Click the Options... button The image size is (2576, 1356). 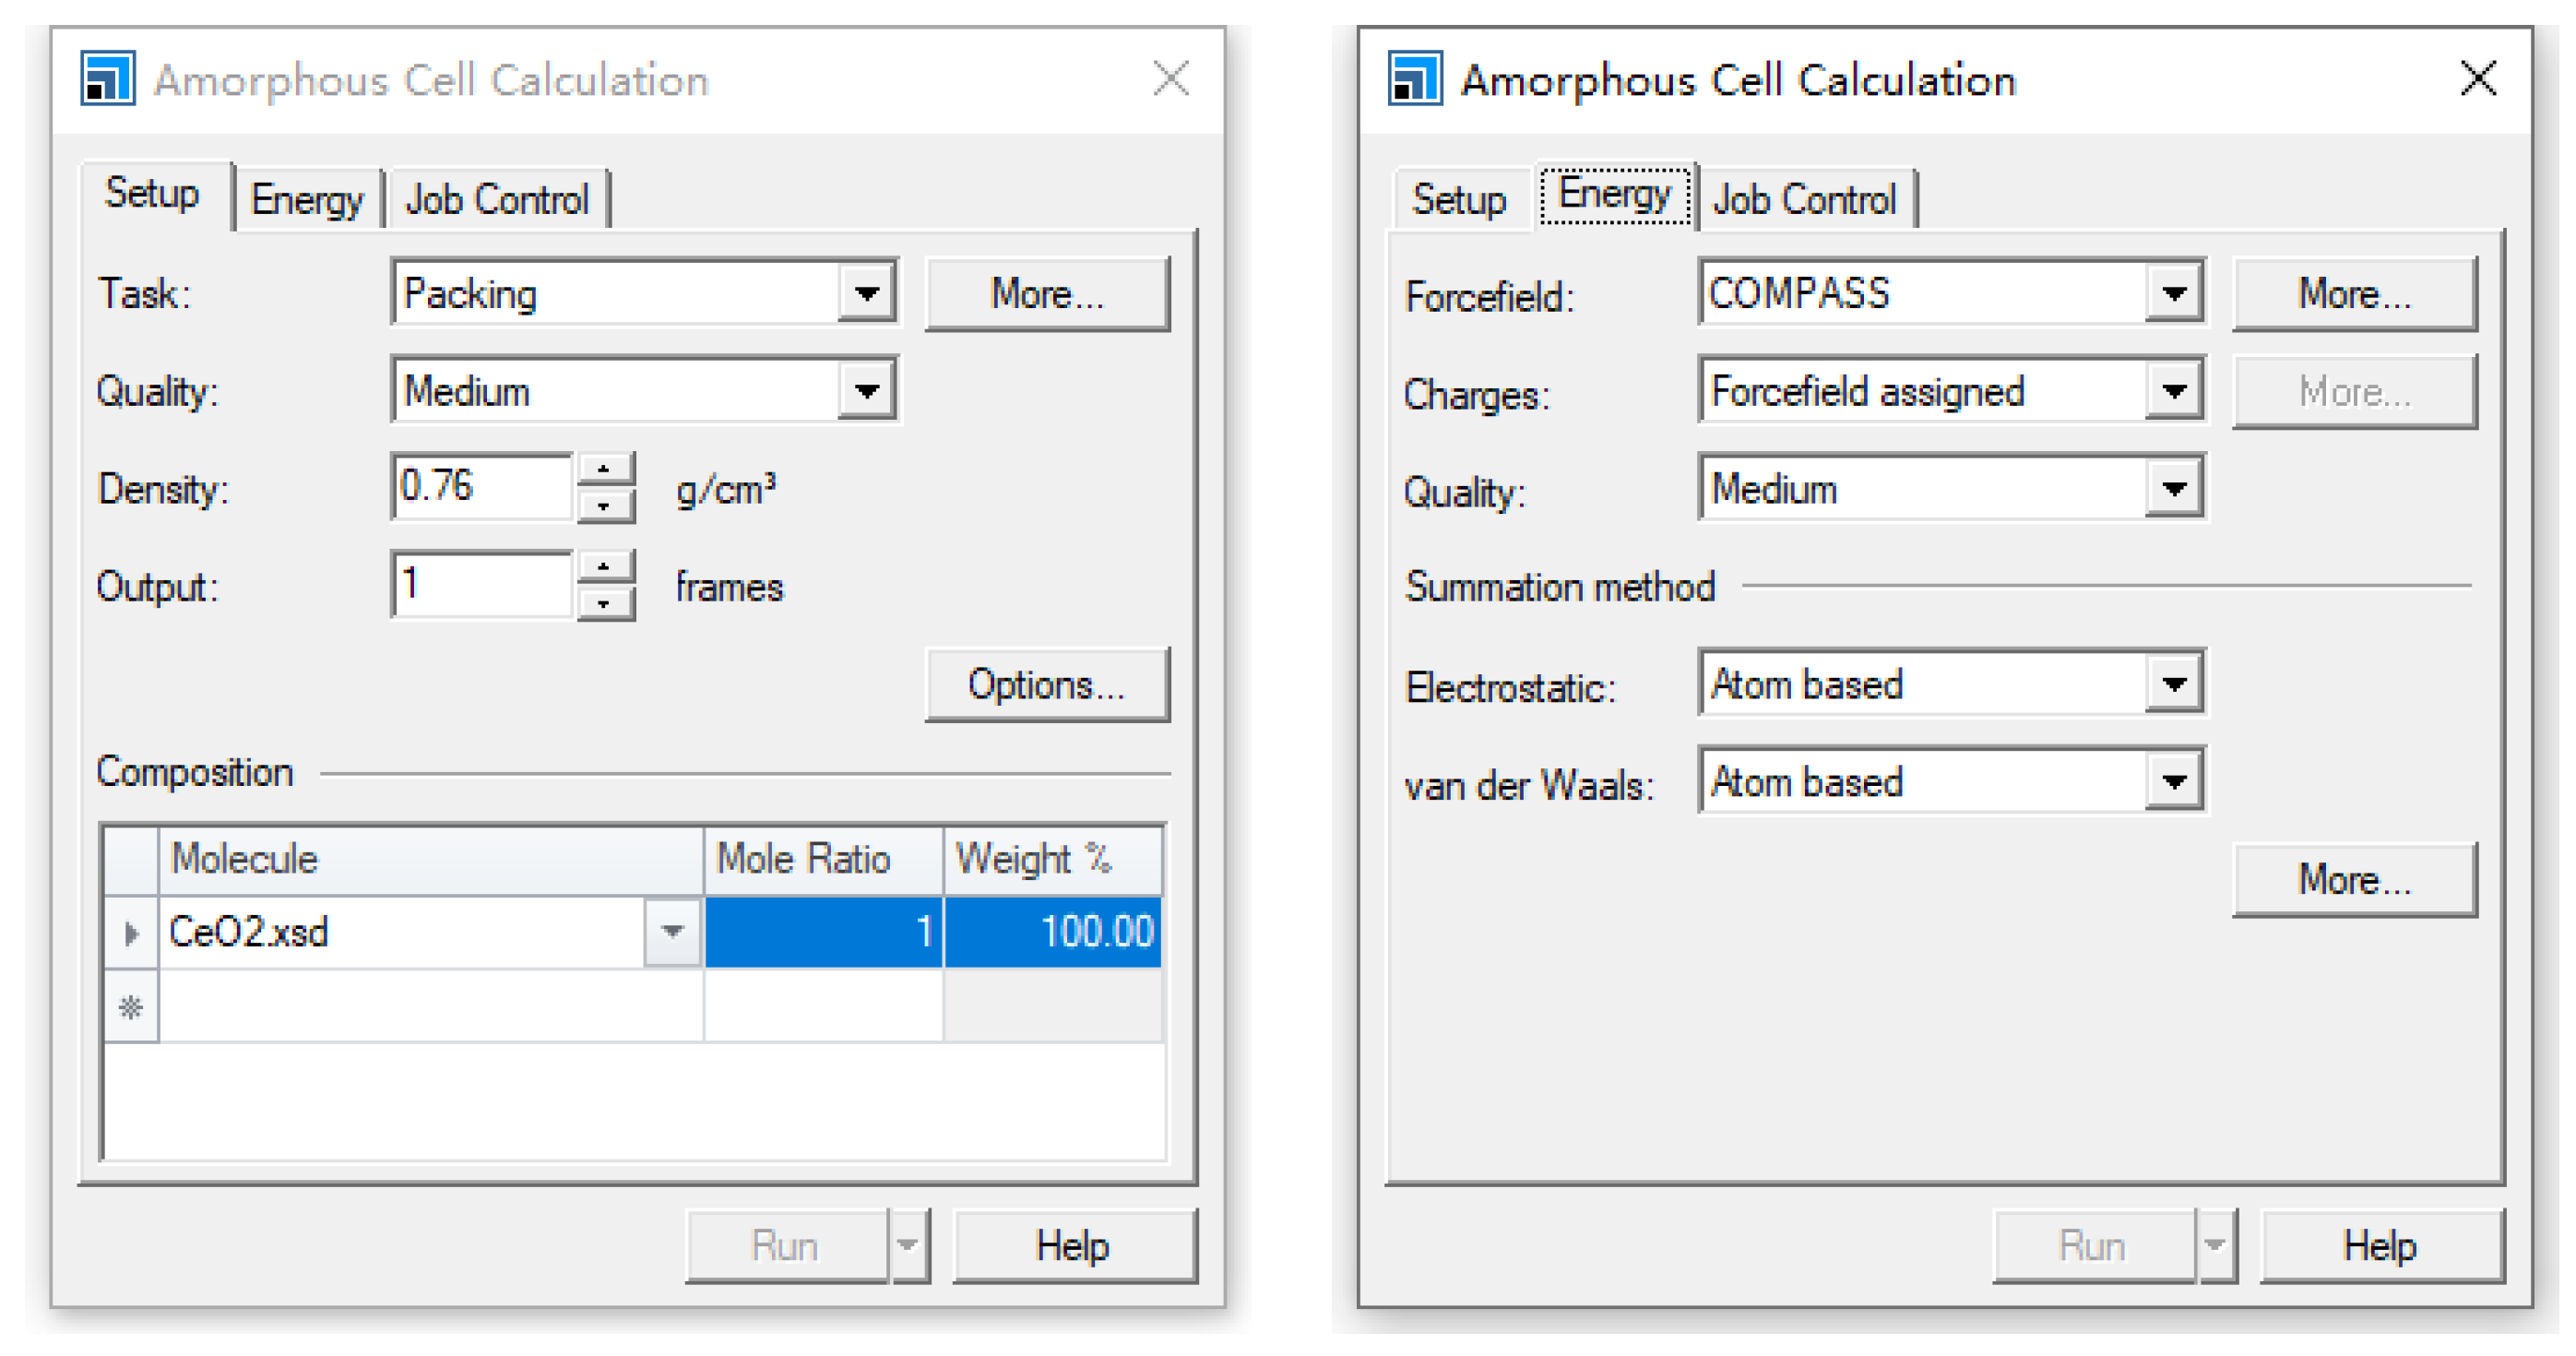(x=1046, y=685)
